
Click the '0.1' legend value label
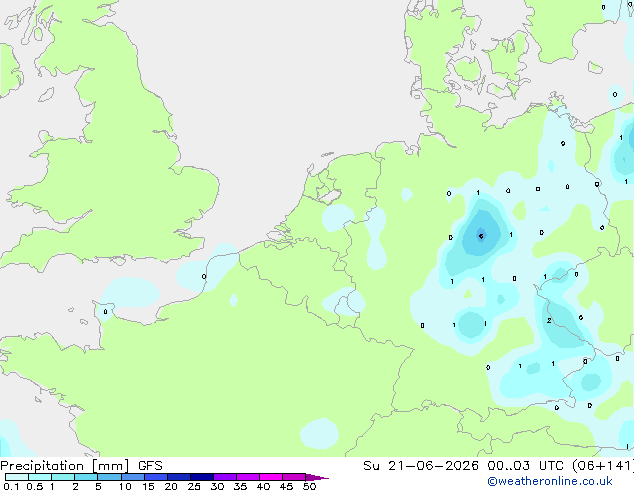tap(11, 486)
